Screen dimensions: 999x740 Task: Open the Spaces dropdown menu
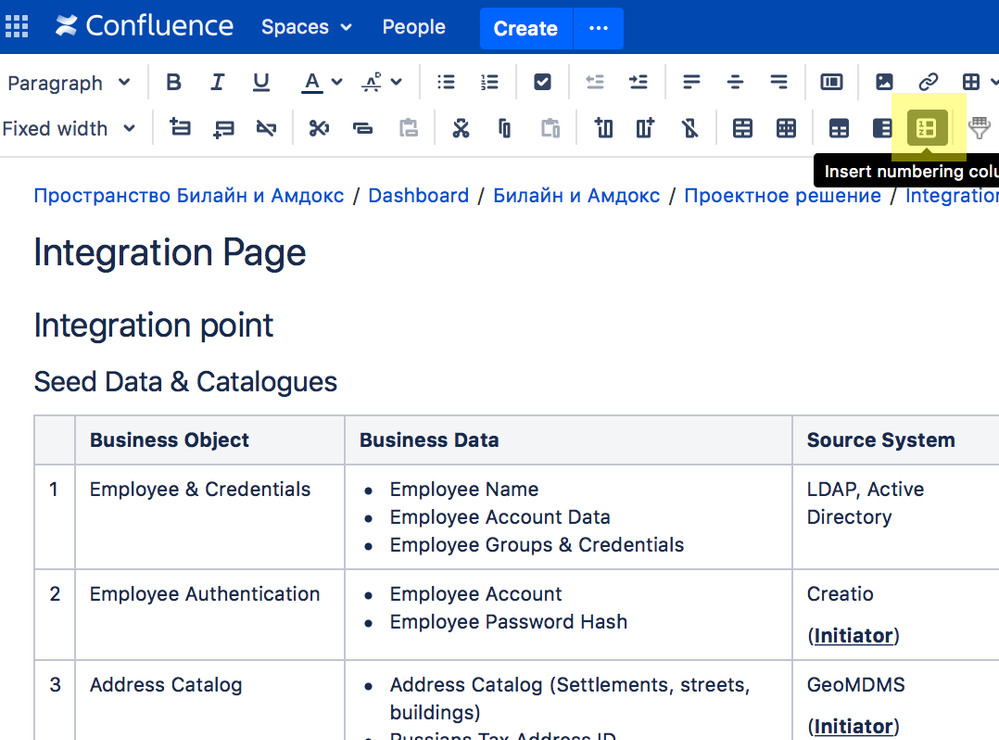(306, 27)
